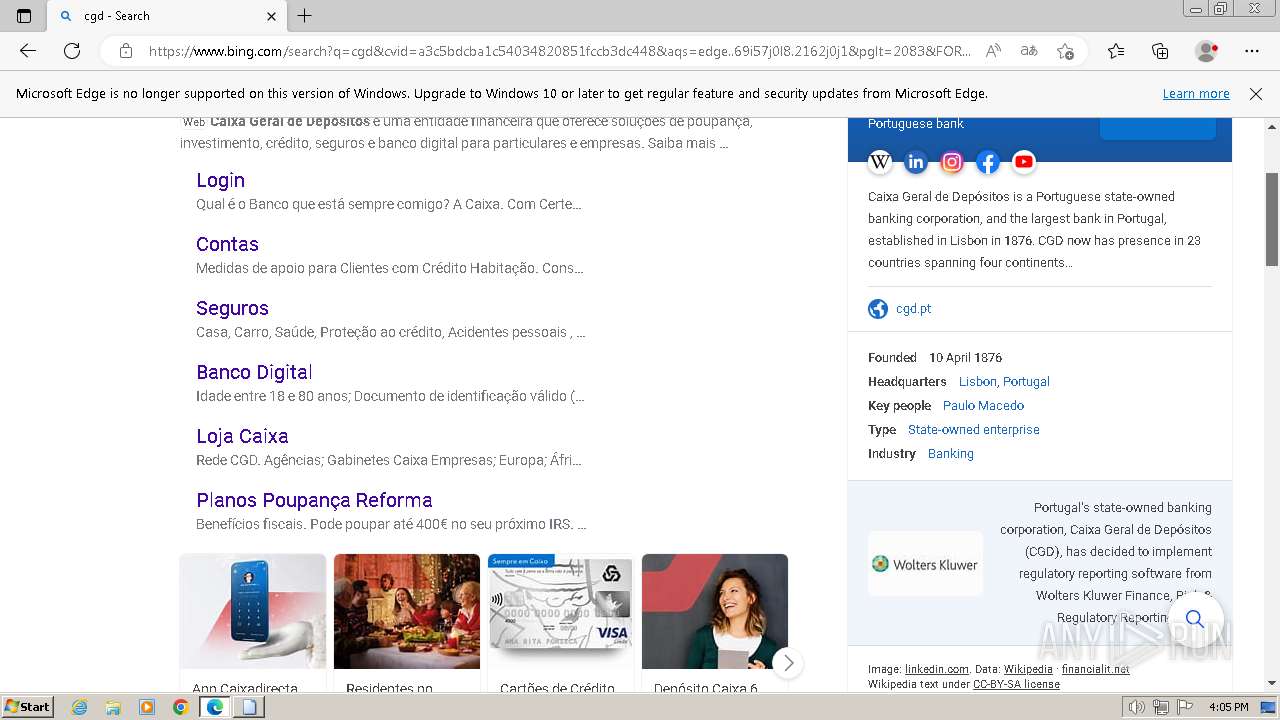Open a new tab with the plus icon
This screenshot has height=720, width=1280.
click(305, 16)
